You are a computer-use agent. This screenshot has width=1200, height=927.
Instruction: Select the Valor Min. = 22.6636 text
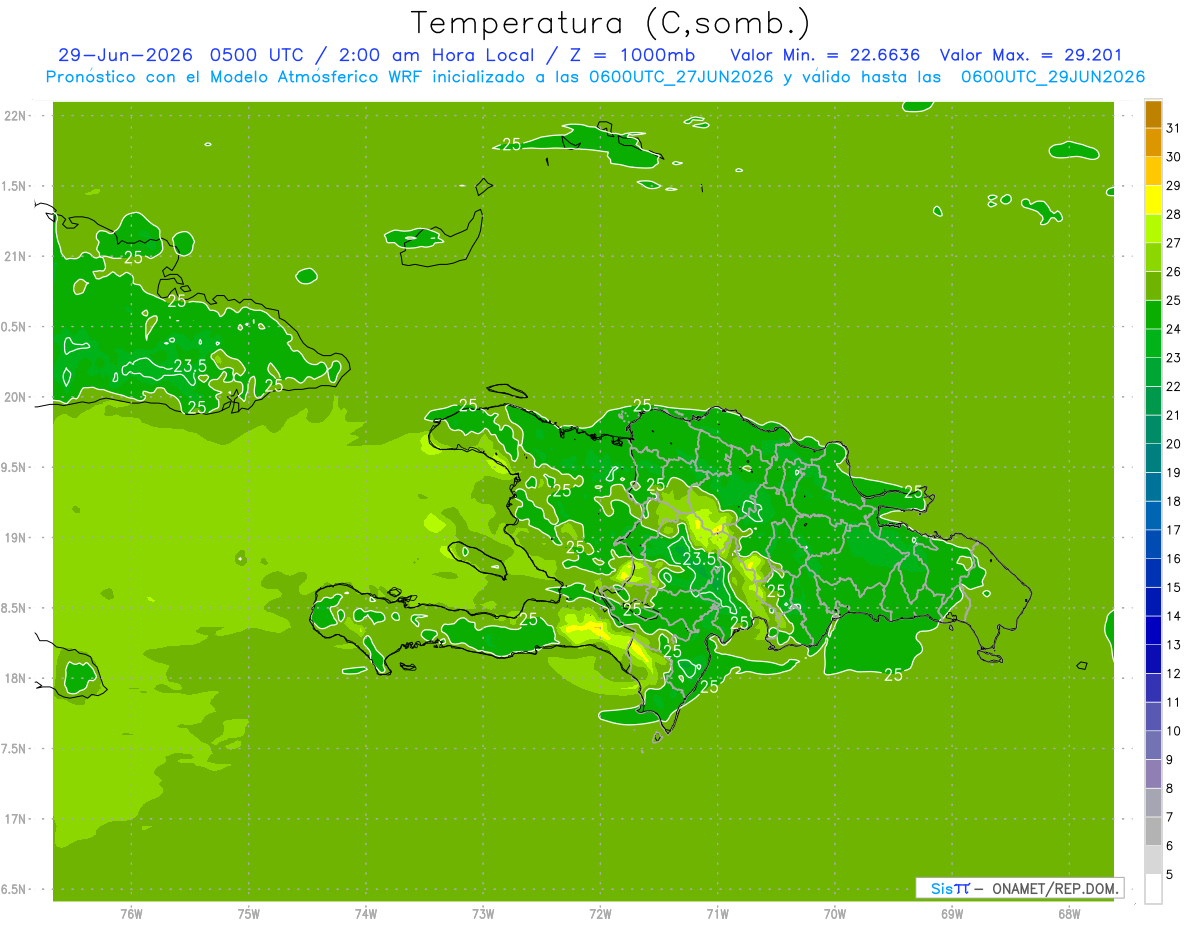[825, 55]
